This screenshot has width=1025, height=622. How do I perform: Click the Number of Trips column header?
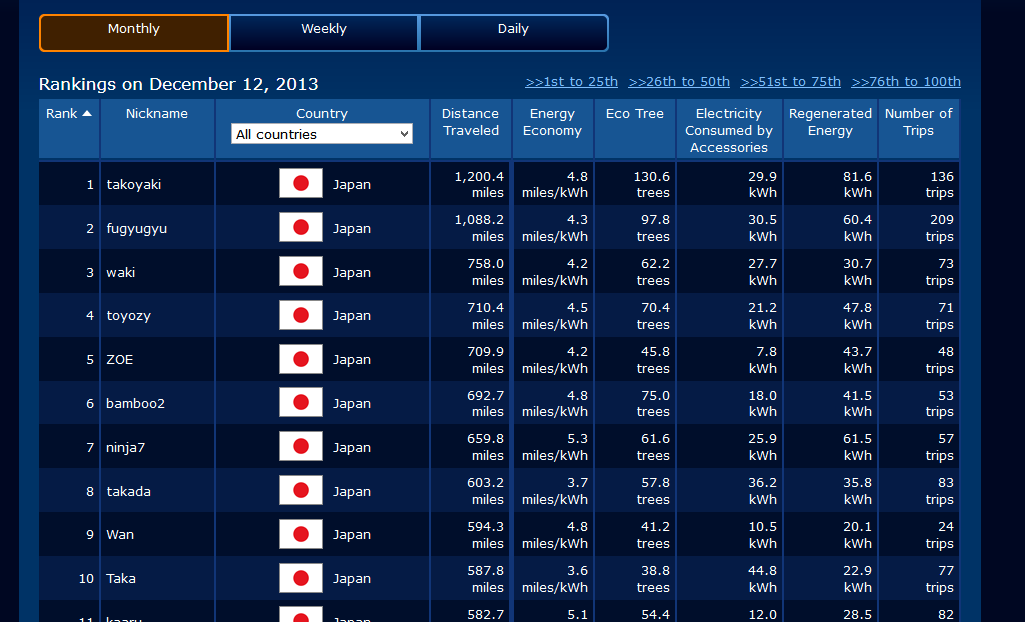(918, 122)
